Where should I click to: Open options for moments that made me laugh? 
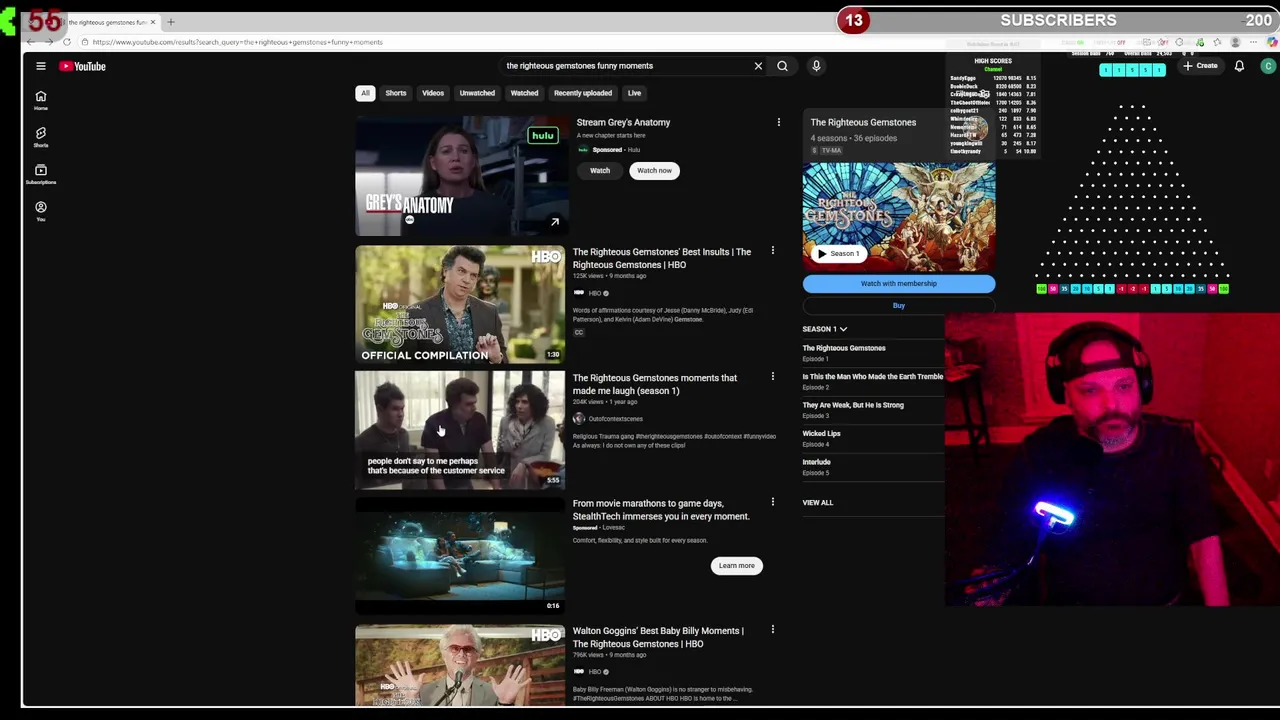(772, 376)
